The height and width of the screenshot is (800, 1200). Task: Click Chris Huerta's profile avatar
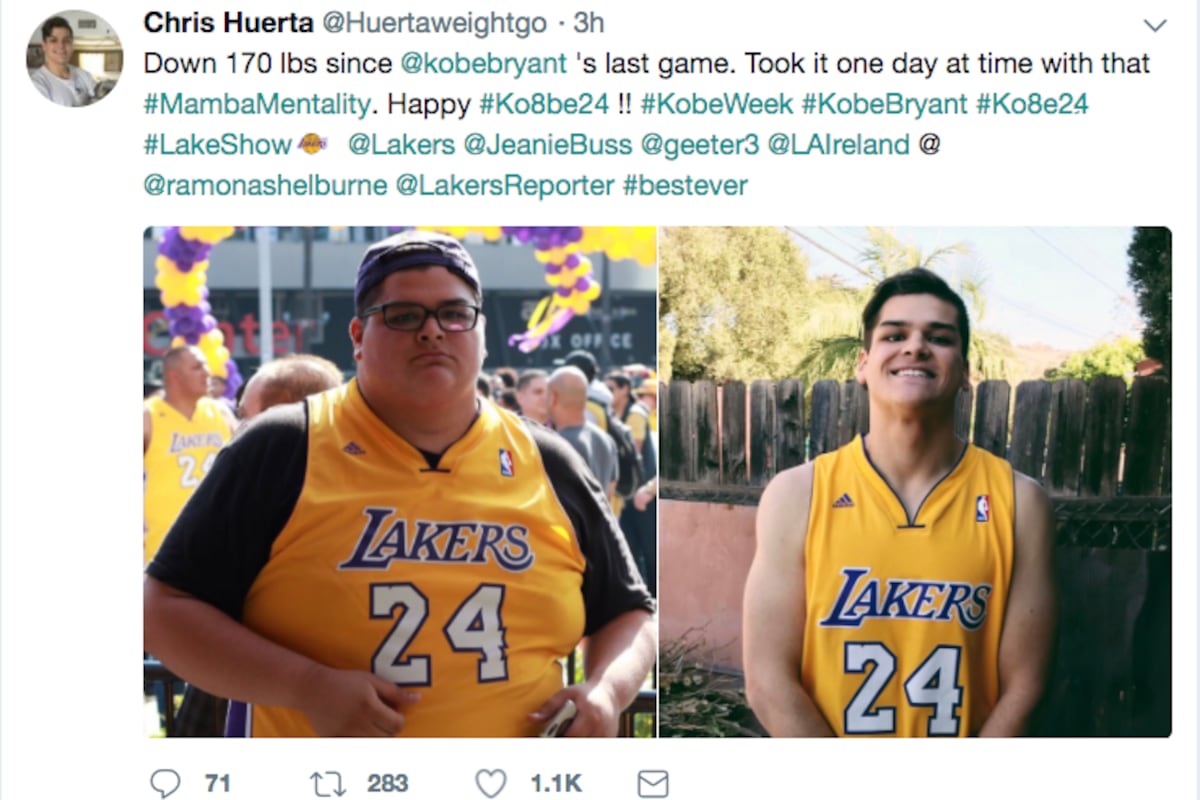point(75,58)
